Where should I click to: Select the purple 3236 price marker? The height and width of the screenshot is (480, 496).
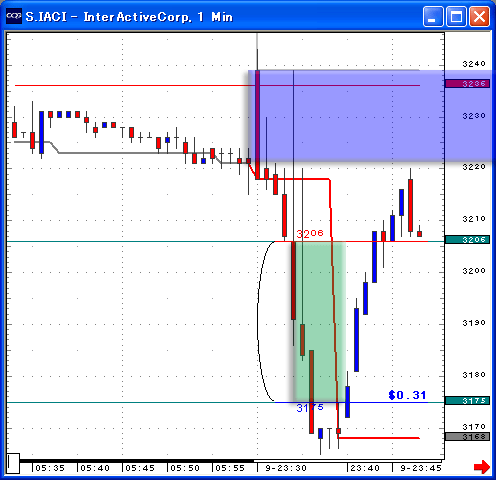tap(467, 83)
